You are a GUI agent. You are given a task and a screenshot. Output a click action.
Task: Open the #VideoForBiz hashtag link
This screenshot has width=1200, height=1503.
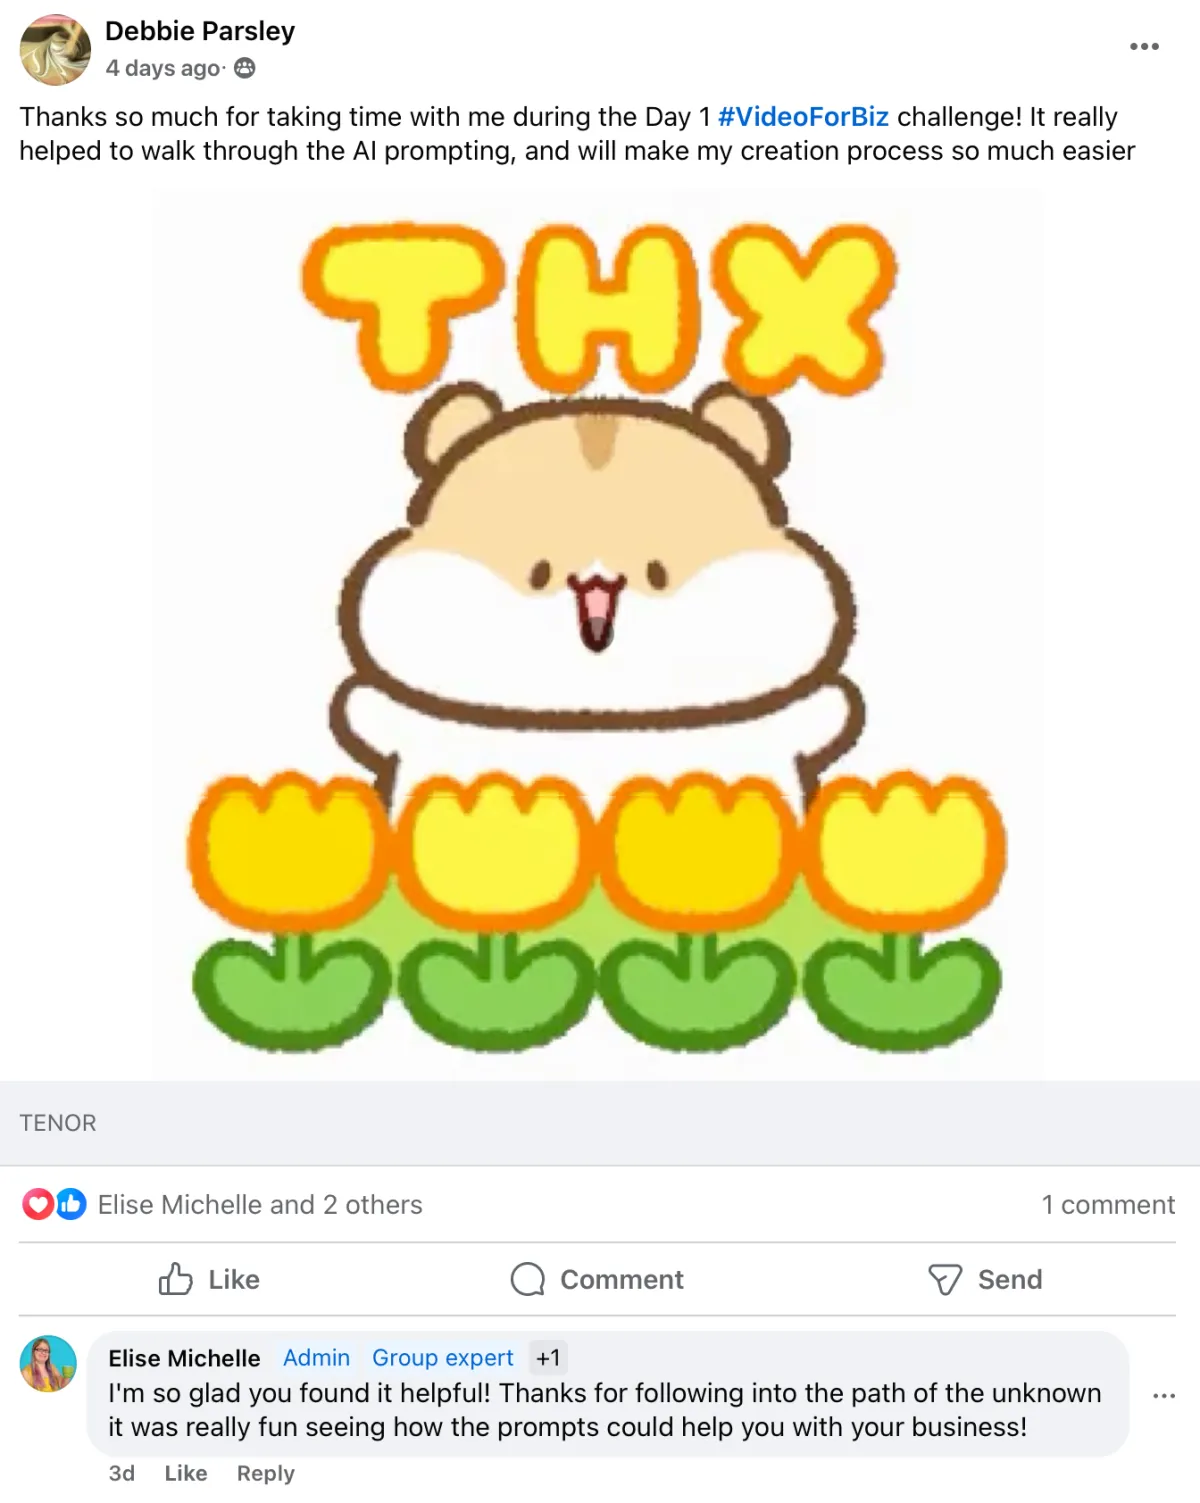tap(803, 117)
